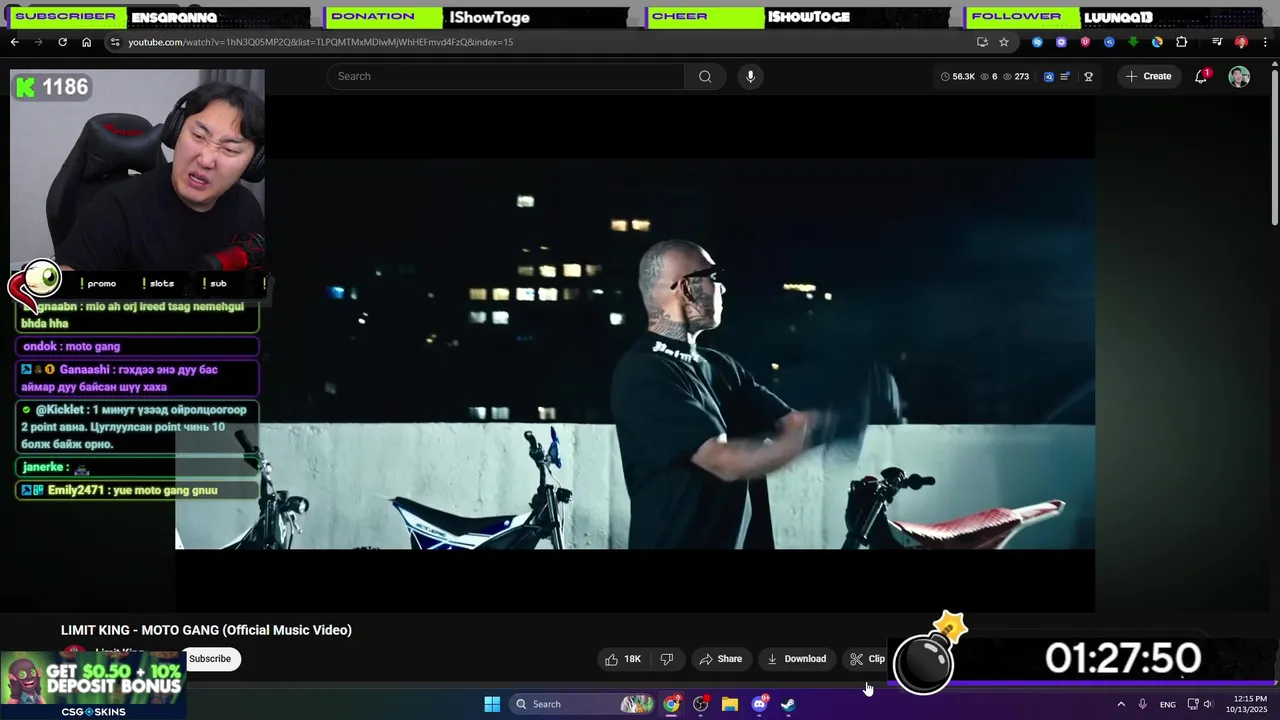Click the webcam overlay of the streamer

pos(137,170)
